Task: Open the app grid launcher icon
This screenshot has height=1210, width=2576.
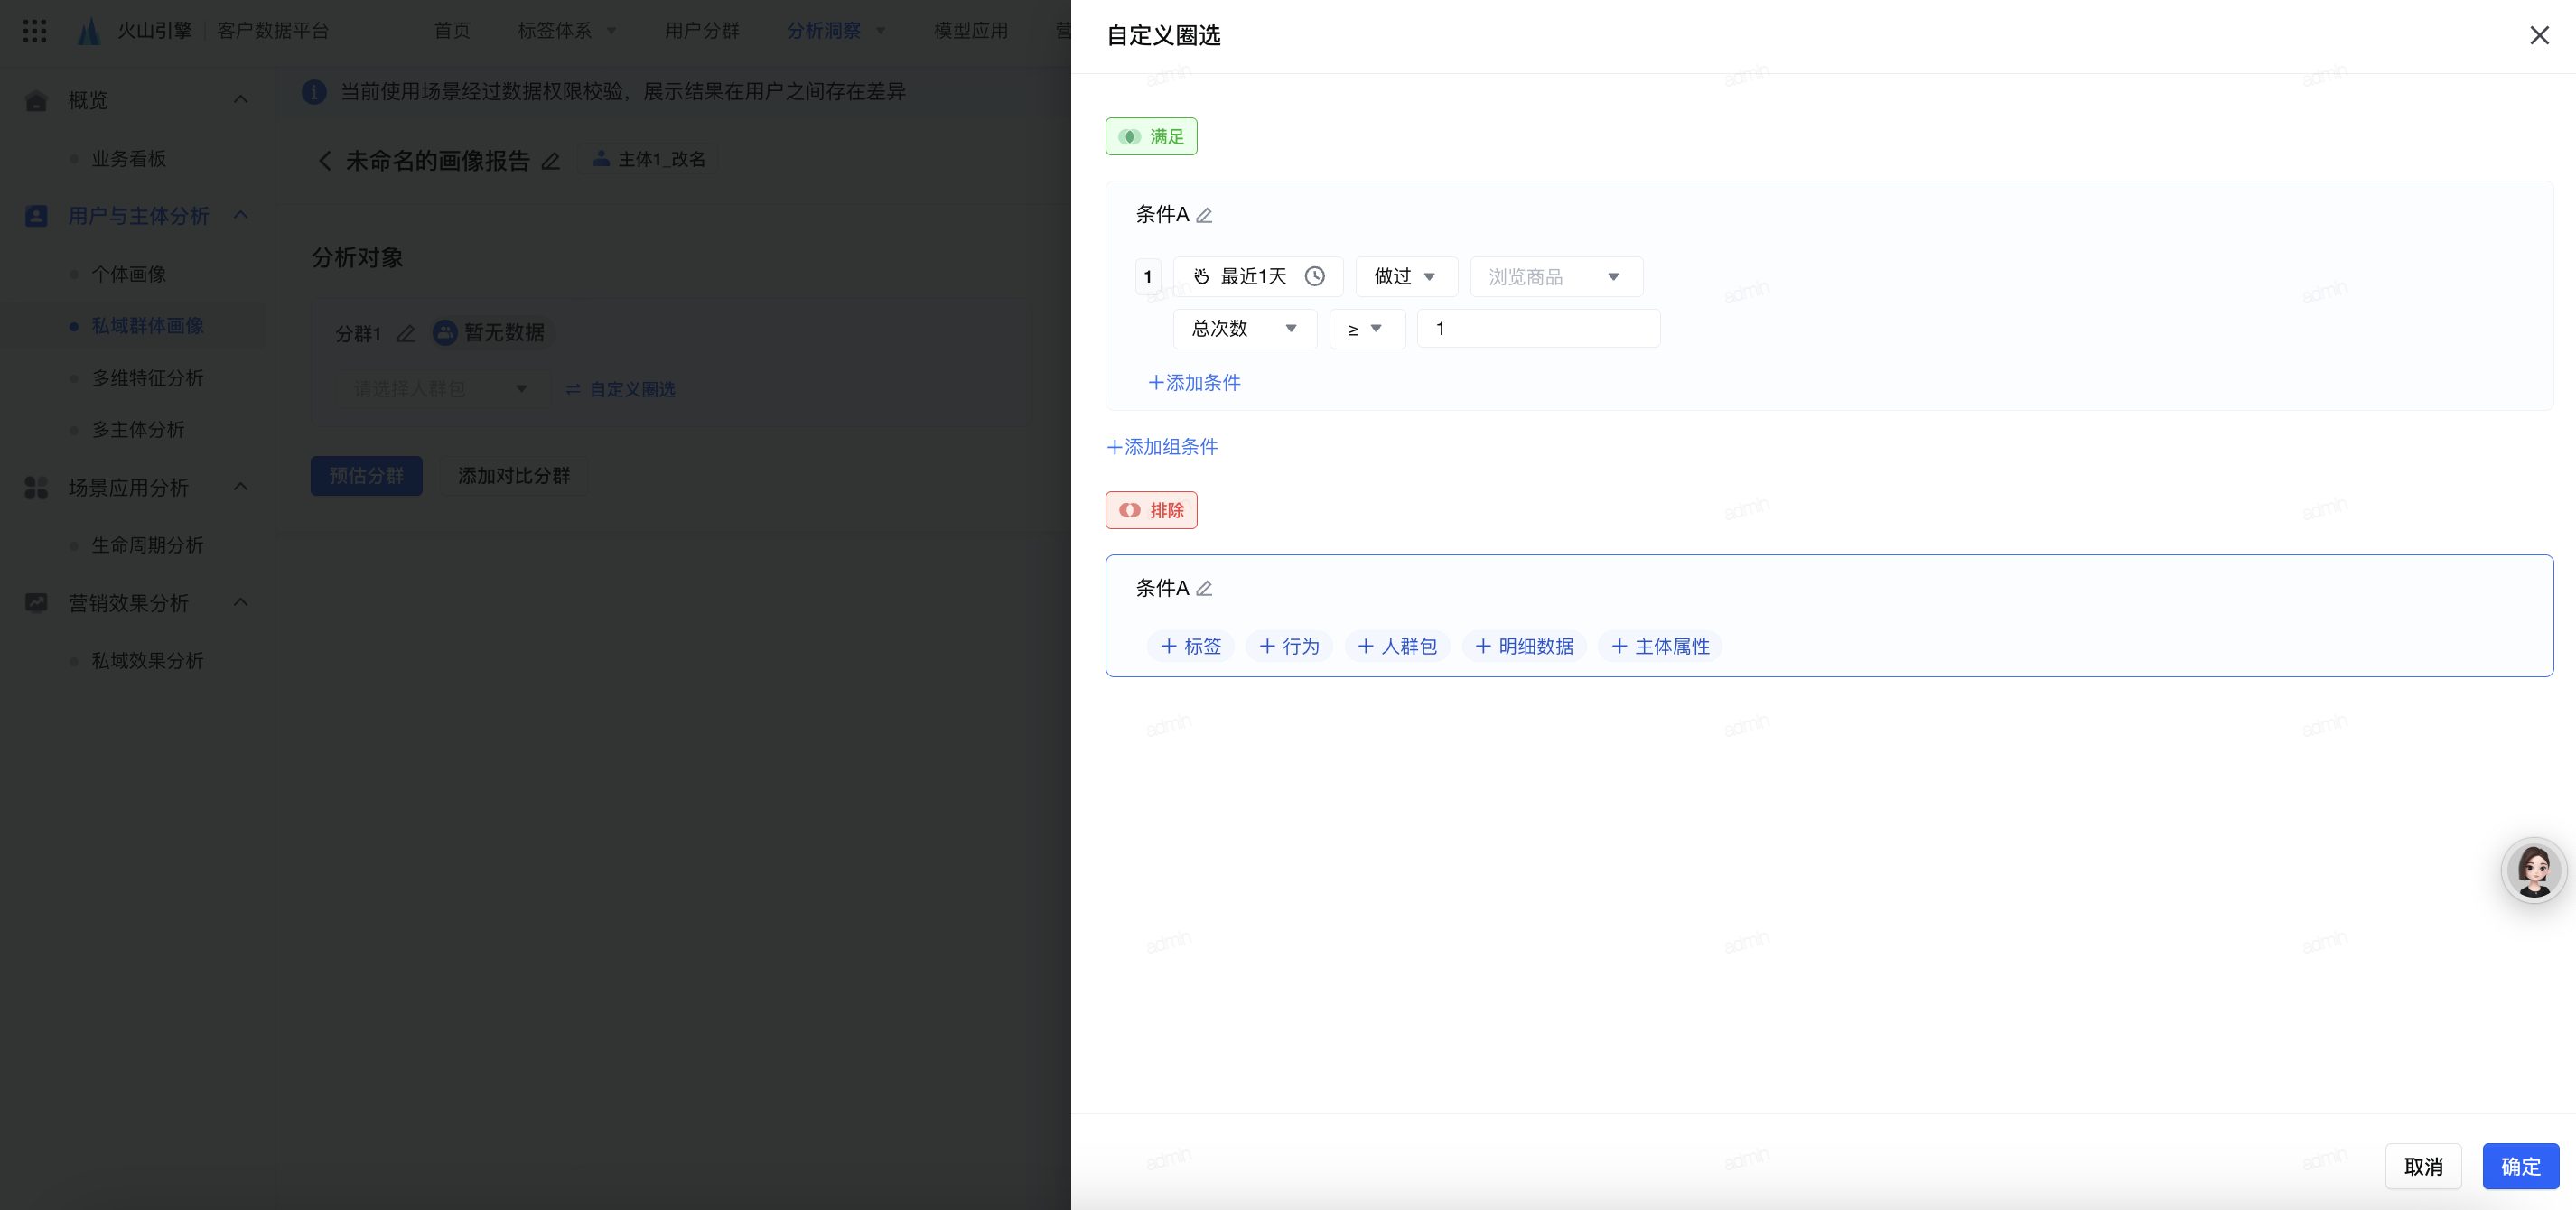Action: (34, 31)
